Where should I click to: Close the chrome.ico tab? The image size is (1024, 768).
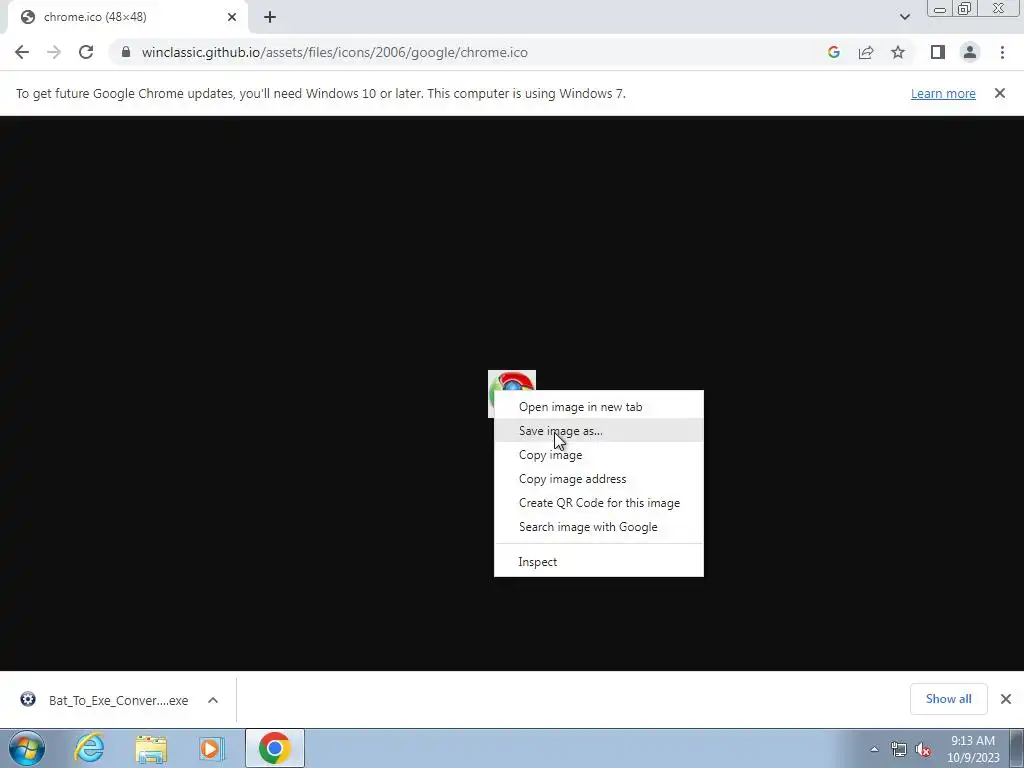coord(232,17)
